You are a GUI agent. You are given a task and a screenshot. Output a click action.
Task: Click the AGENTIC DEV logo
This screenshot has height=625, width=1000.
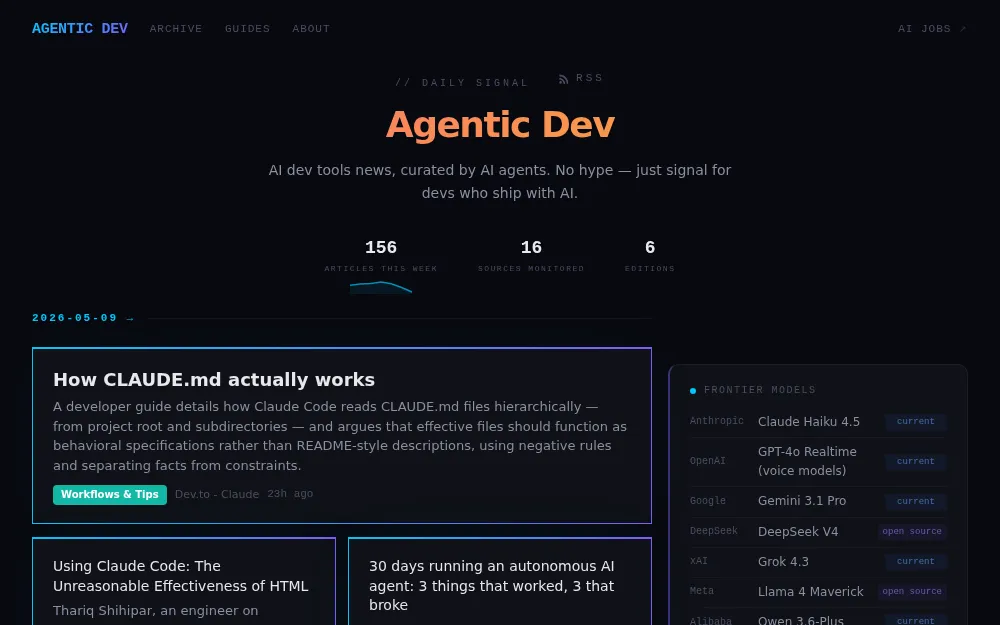(80, 29)
